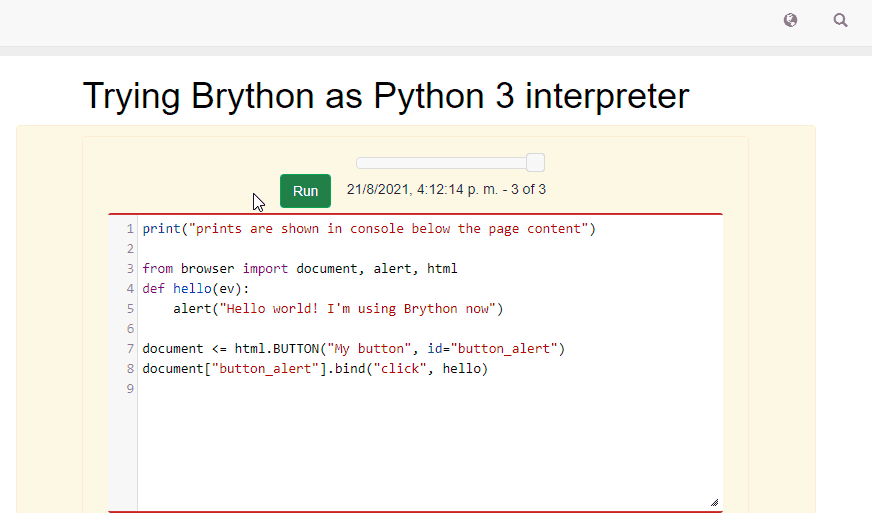The image size is (872, 513).
Task: Click the 'document <= html.BUTTON' line
Action: 354,349
